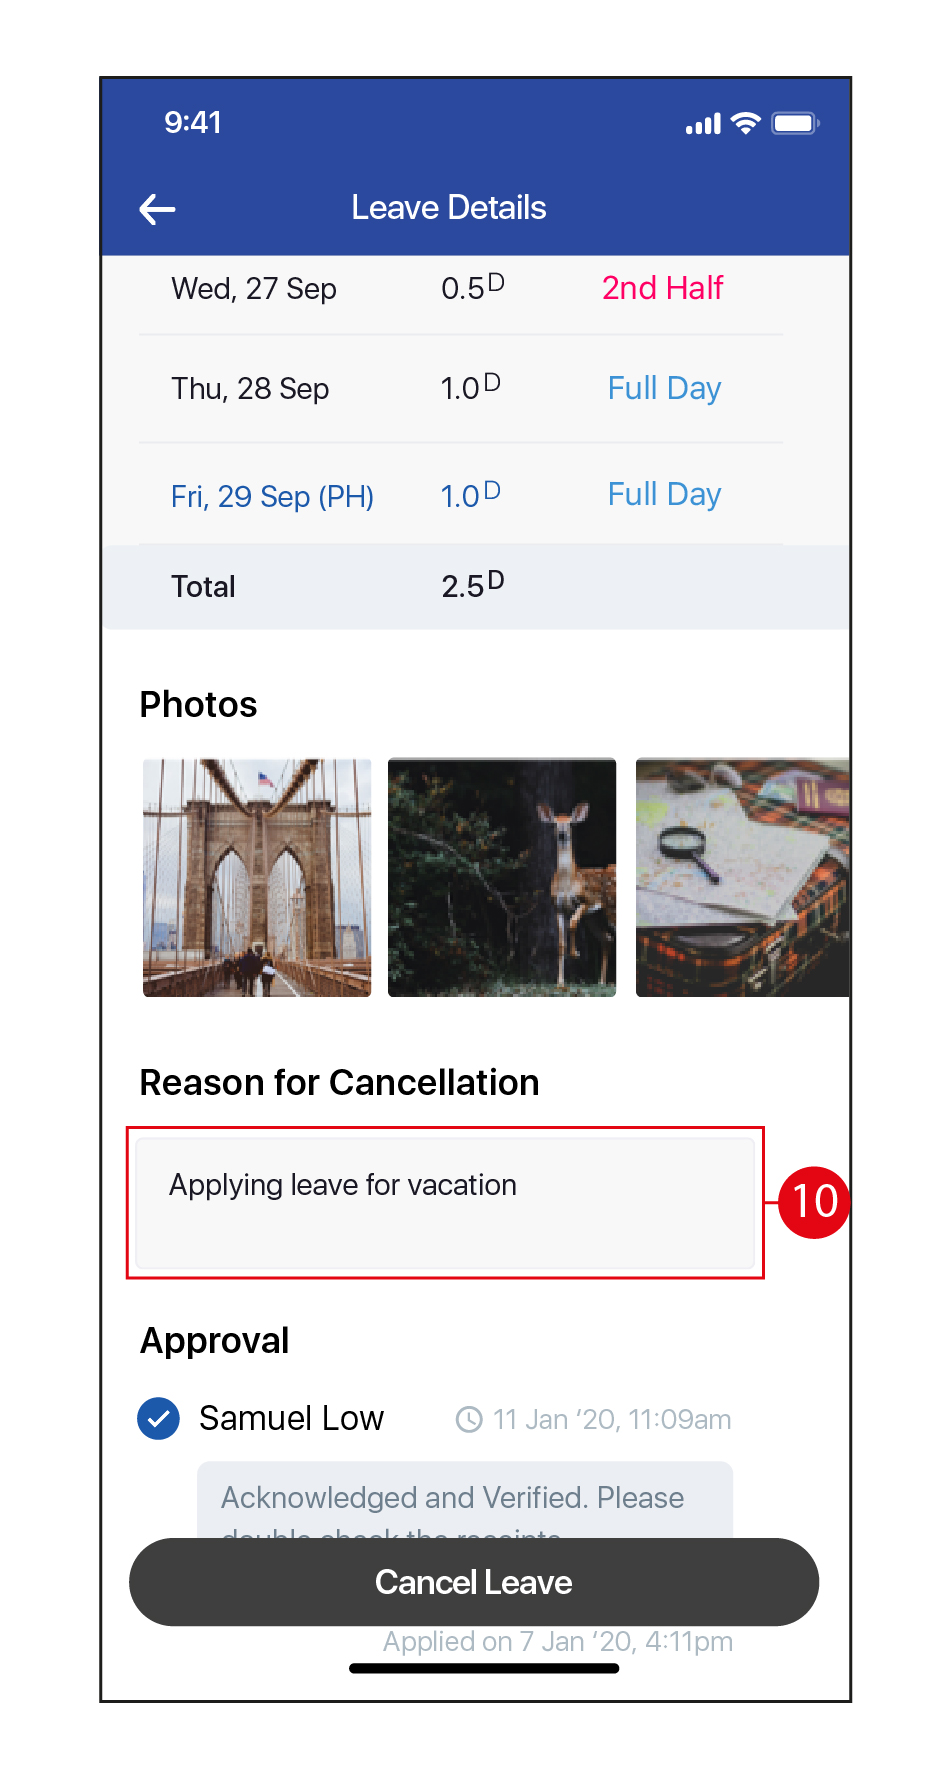Open the map and suitcase photo
Image resolution: width=951 pixels, height=1778 pixels.
coord(742,877)
